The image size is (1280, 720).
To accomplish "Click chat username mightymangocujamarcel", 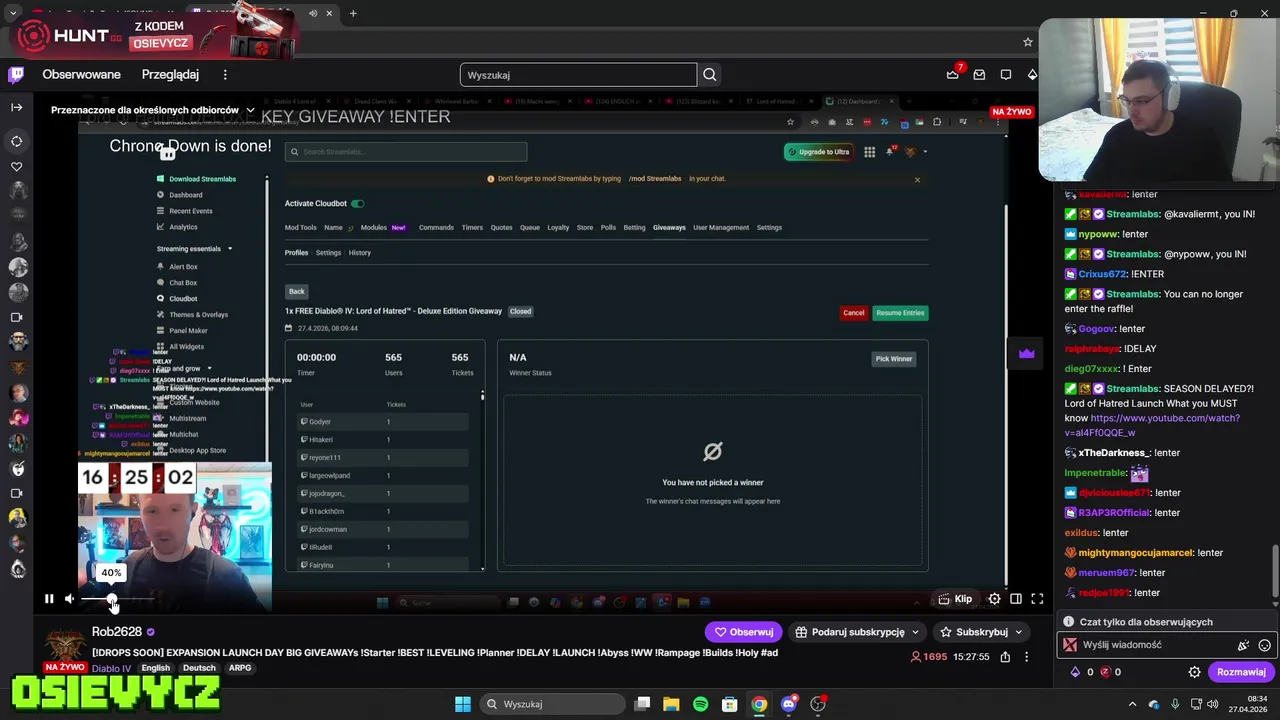I will click(1136, 553).
